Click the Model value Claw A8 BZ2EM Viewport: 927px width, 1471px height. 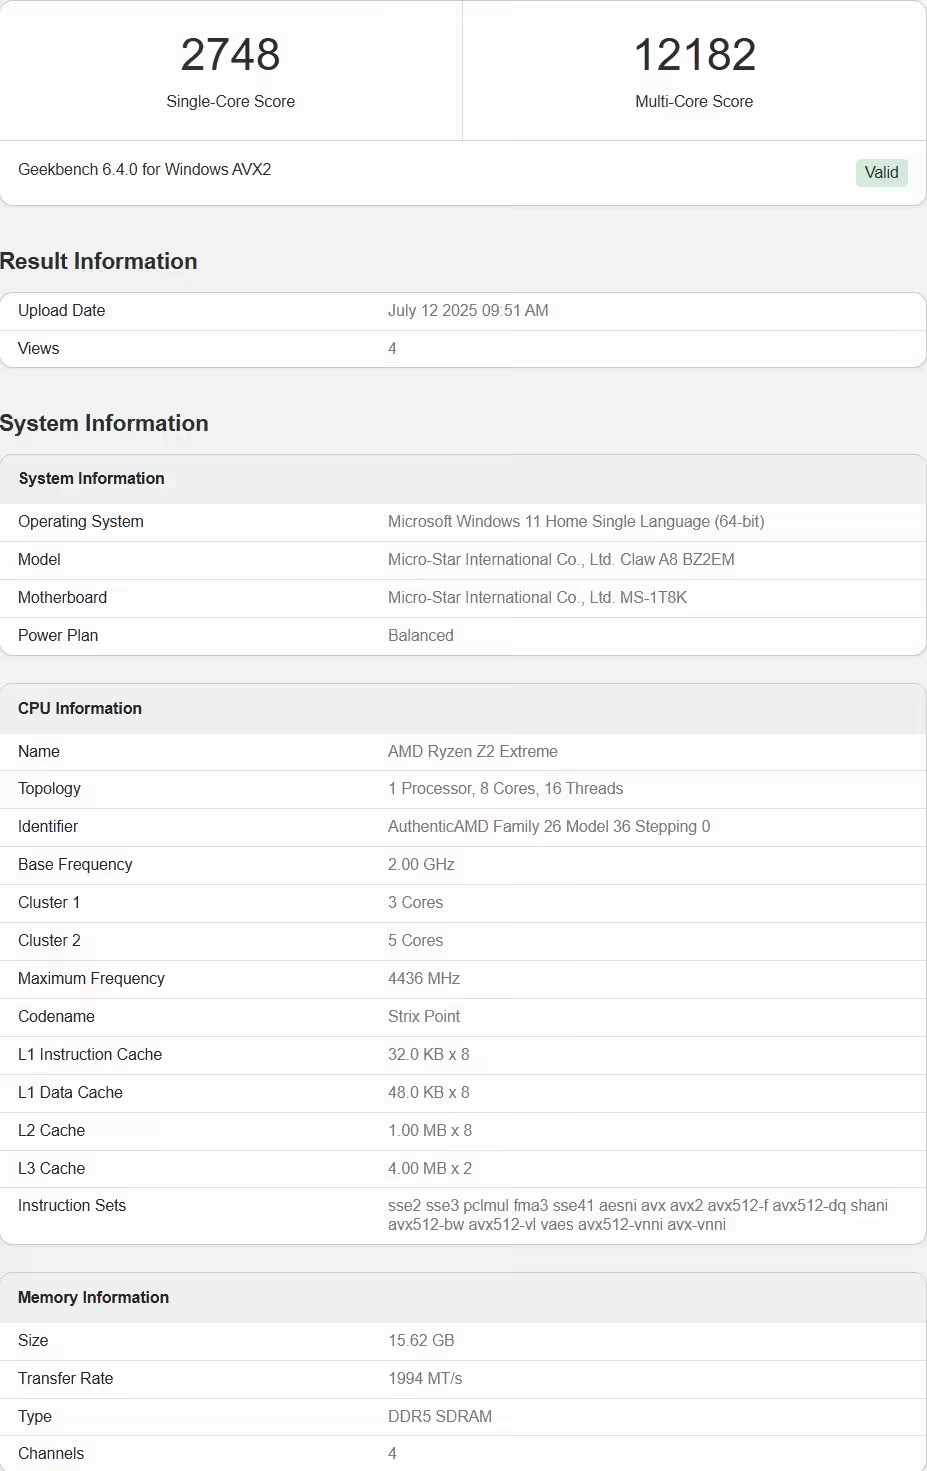561,559
